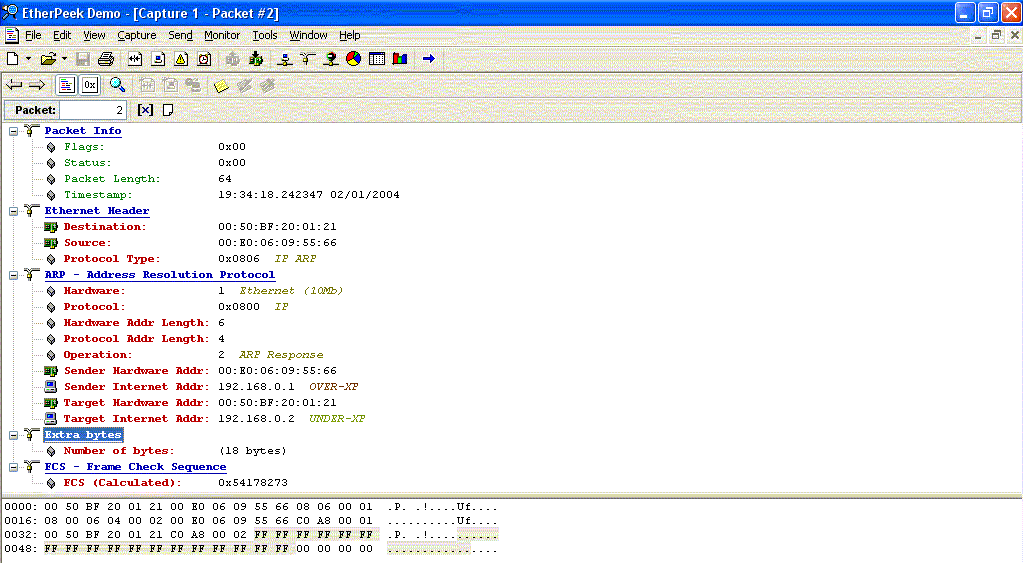Click the magnifying glass icon
This screenshot has width=1023, height=563.
(x=117, y=85)
